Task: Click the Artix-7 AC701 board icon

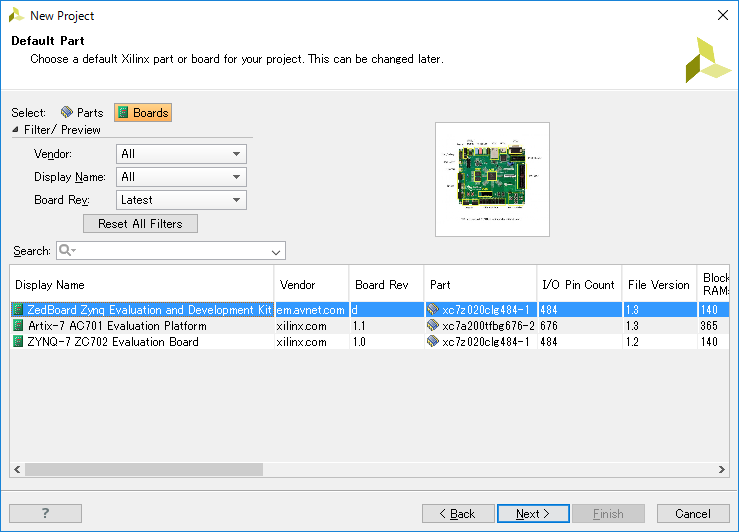Action: [x=18, y=326]
